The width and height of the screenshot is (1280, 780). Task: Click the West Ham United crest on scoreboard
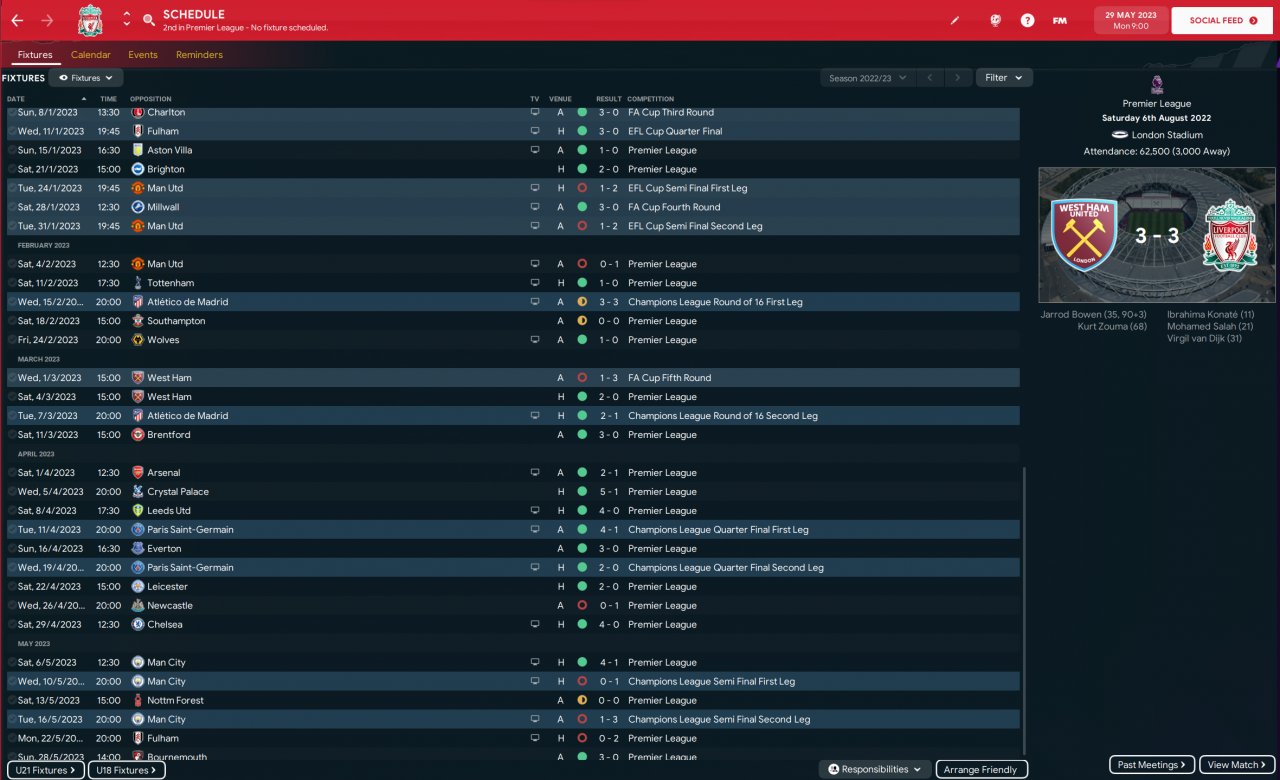(1084, 235)
